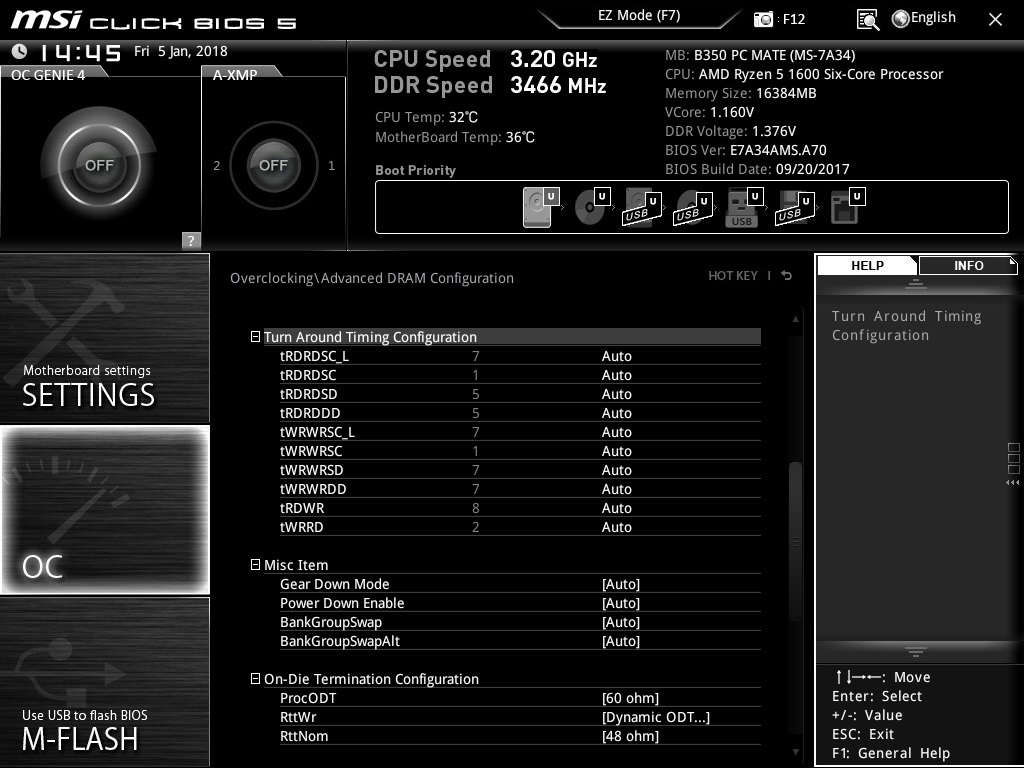The image size is (1024, 768).
Task: Switch to the HELP tab
Action: pyautogui.click(x=867, y=265)
